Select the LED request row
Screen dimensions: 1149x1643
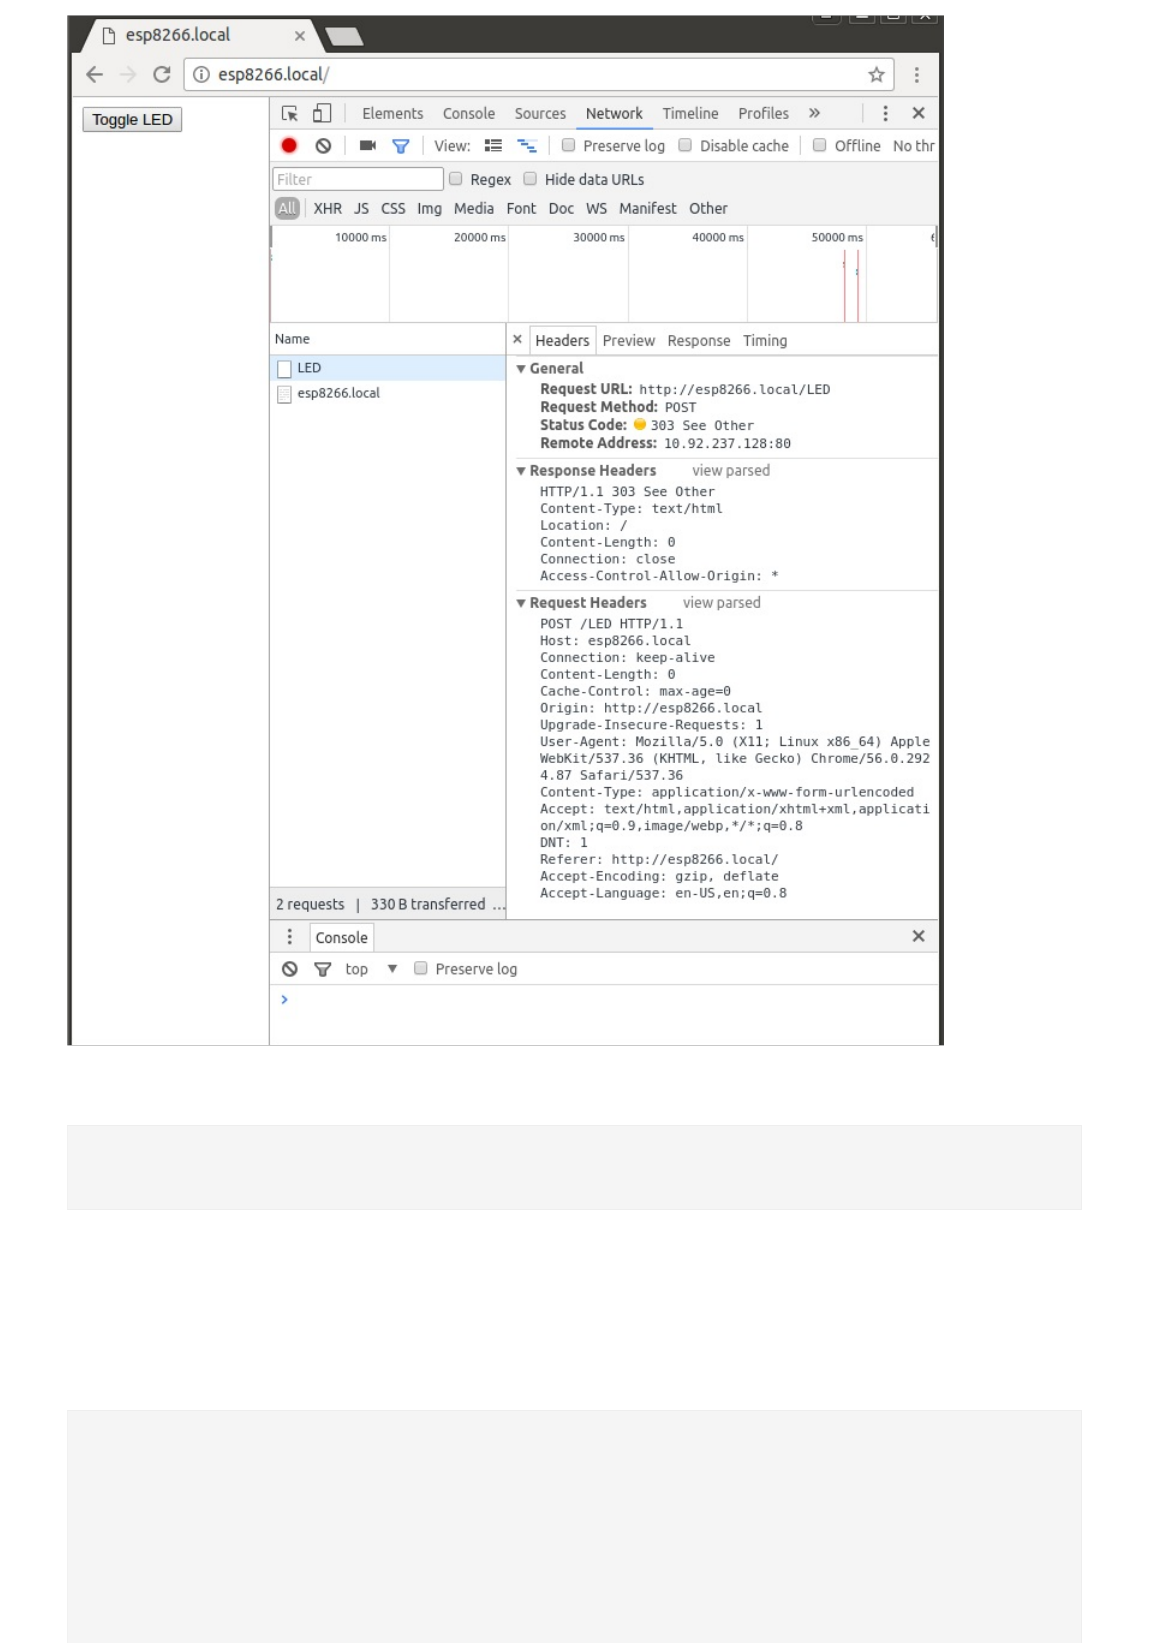click(x=388, y=369)
